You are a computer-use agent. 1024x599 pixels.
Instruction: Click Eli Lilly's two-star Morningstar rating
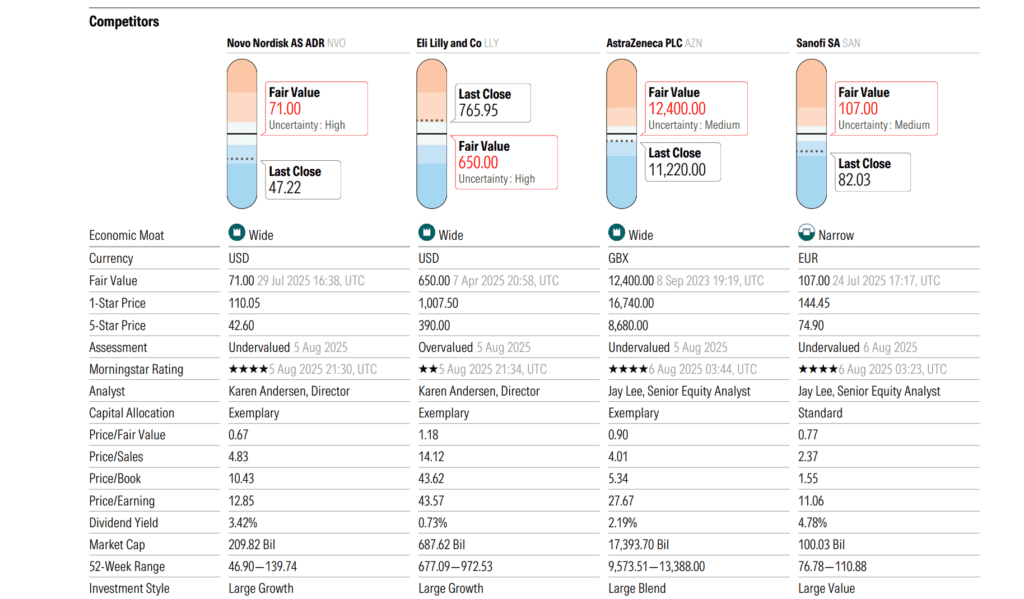(x=427, y=369)
